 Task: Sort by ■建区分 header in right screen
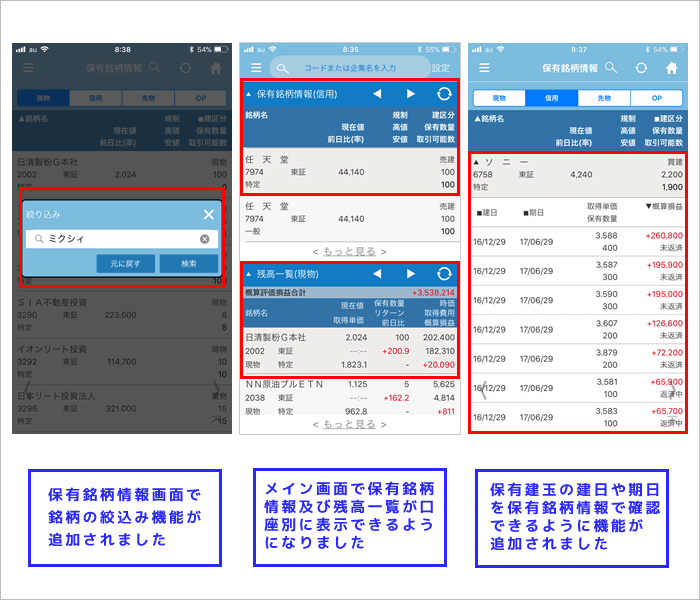[668, 119]
